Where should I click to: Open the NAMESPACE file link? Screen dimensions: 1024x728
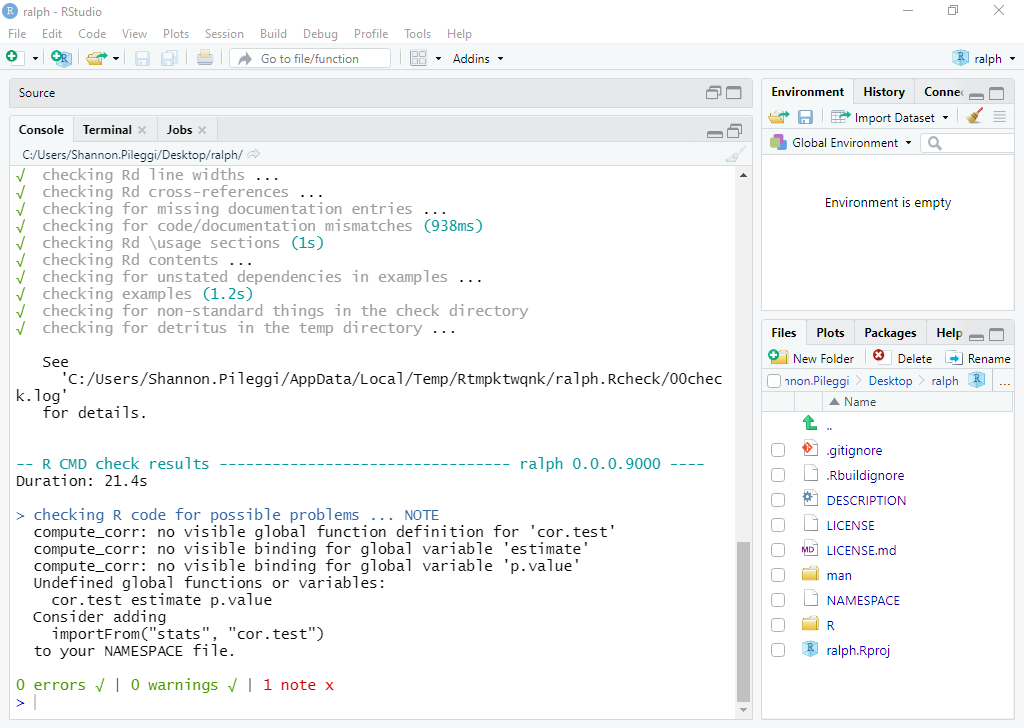pos(863,601)
